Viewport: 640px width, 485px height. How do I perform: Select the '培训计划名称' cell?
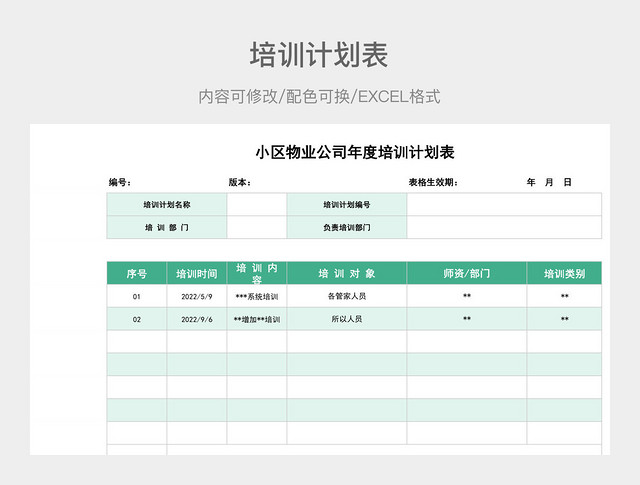coord(167,205)
